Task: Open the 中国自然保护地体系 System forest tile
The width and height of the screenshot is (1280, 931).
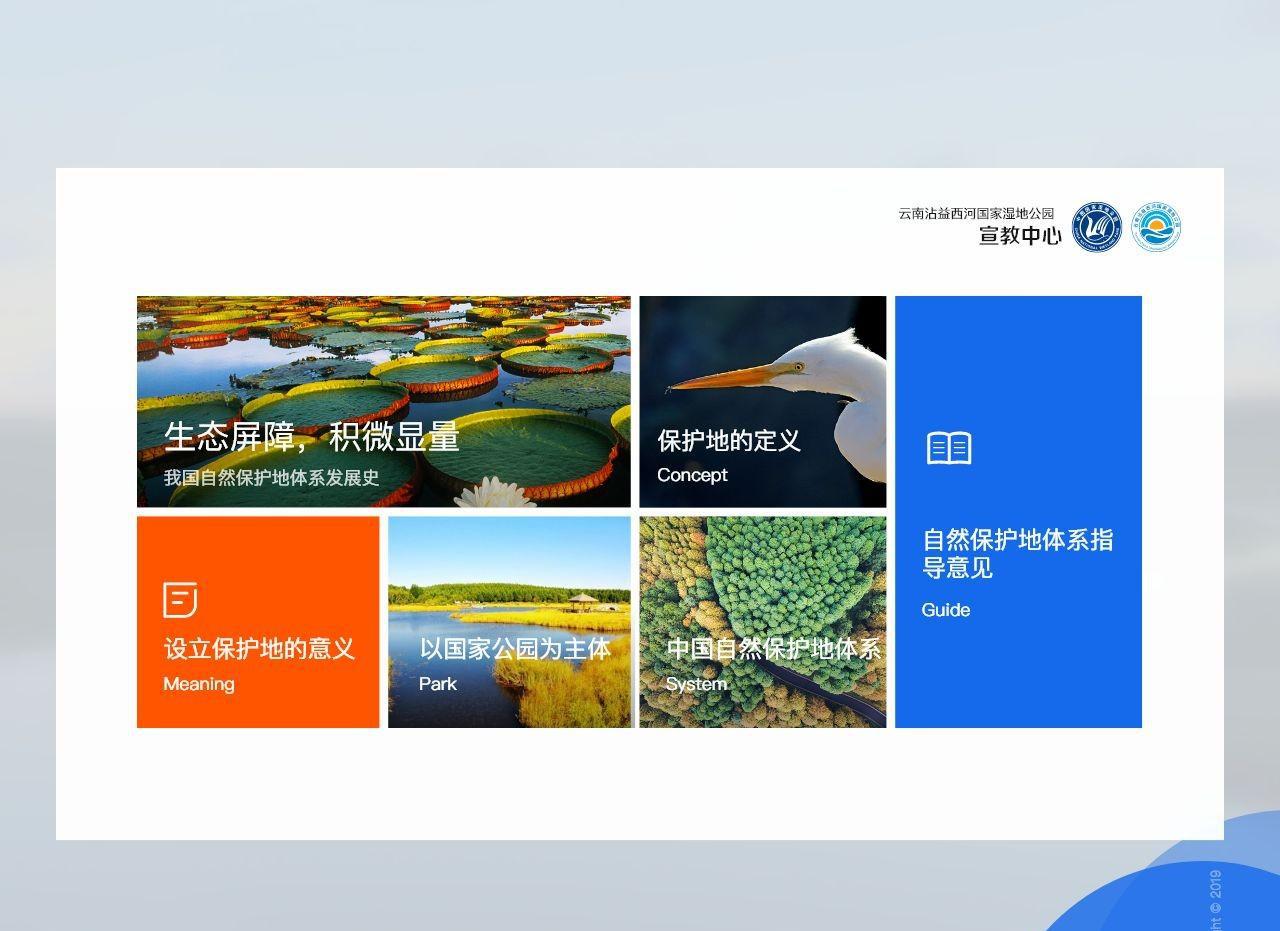Action: 763,622
